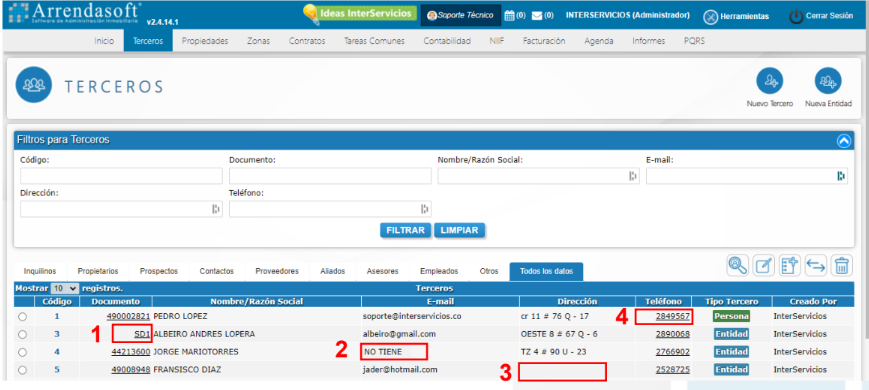Click lookup icon in E-mail field

[x=841, y=176]
